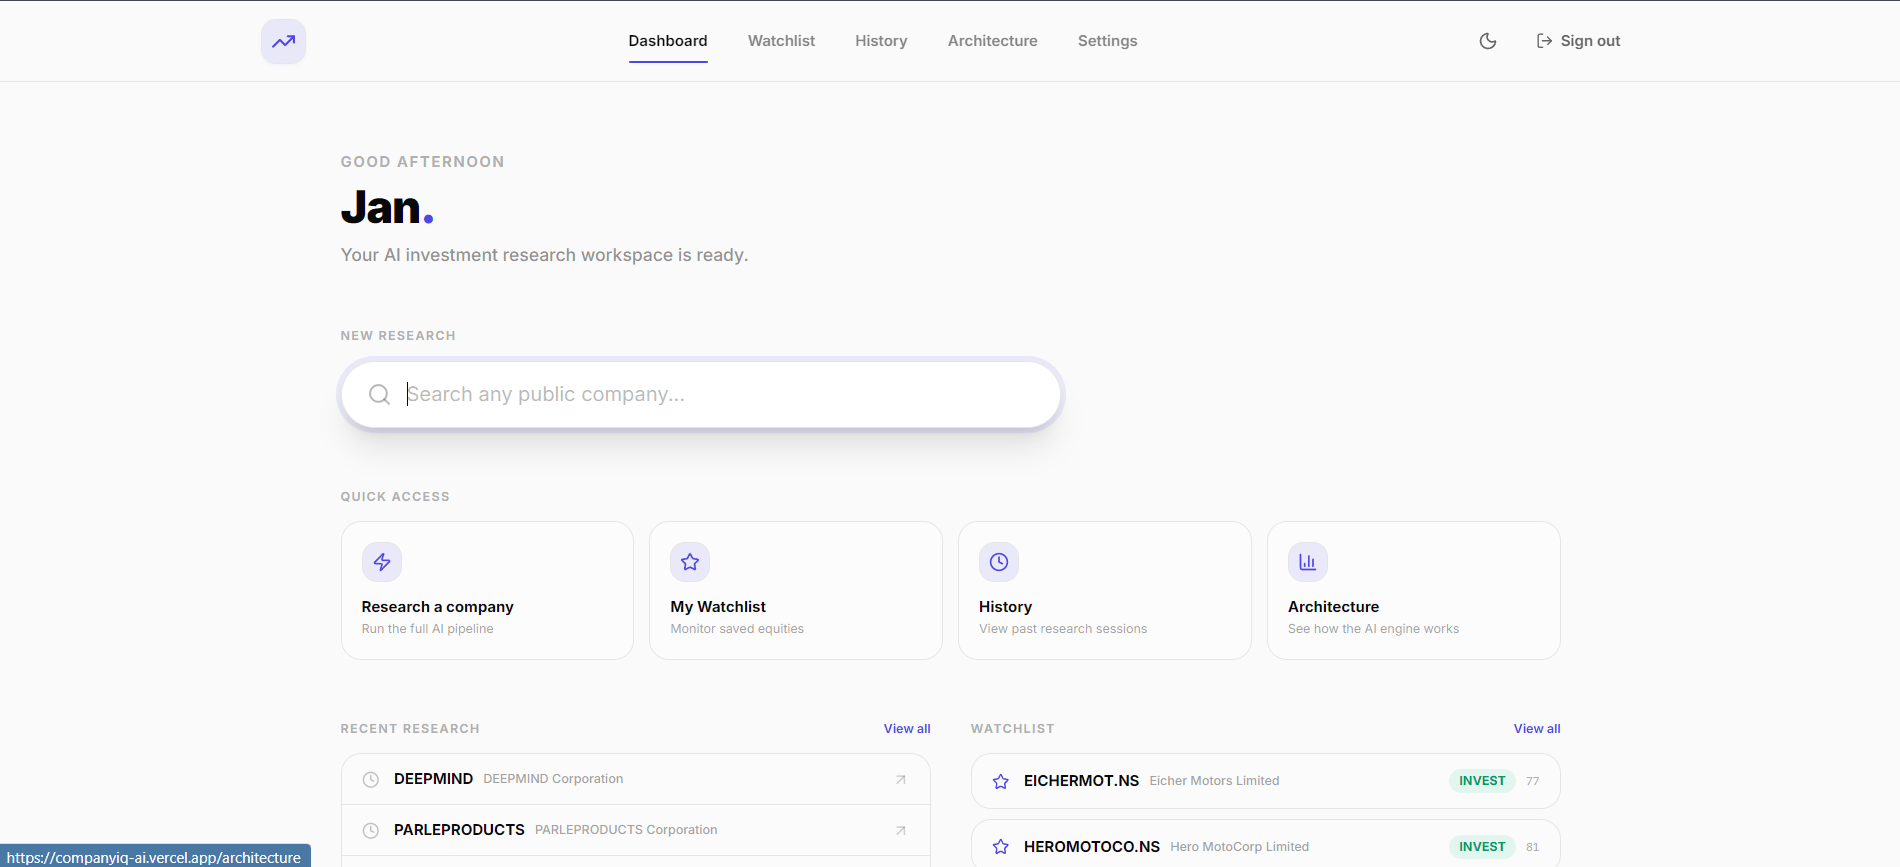This screenshot has height=867, width=1900.
Task: Open the History quick access card
Action: tap(1105, 590)
